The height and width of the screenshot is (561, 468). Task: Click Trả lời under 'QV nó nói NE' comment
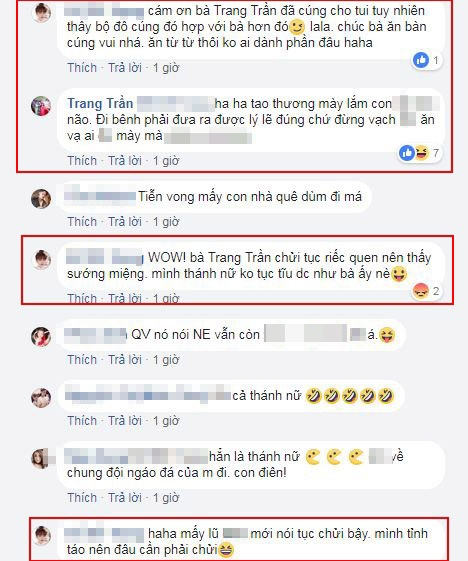125,360
